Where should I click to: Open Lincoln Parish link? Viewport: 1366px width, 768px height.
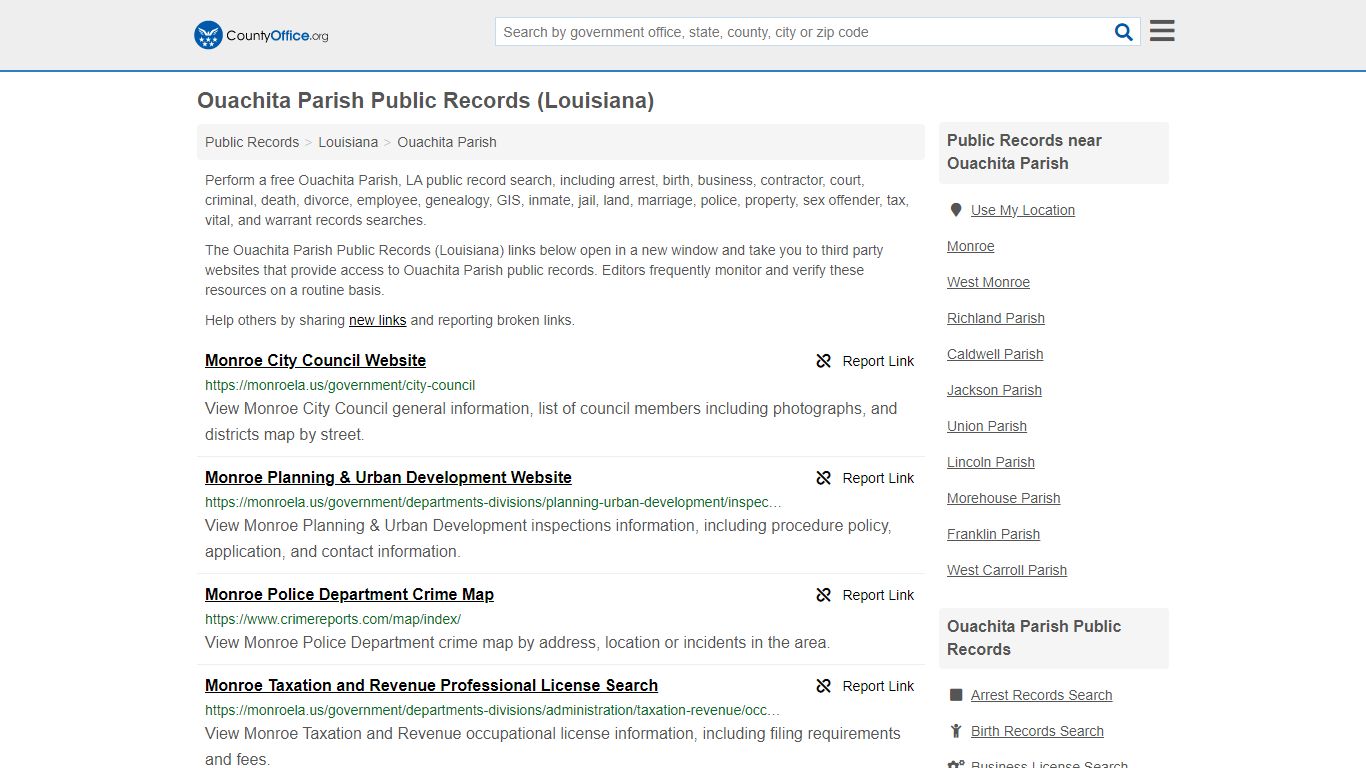click(991, 462)
